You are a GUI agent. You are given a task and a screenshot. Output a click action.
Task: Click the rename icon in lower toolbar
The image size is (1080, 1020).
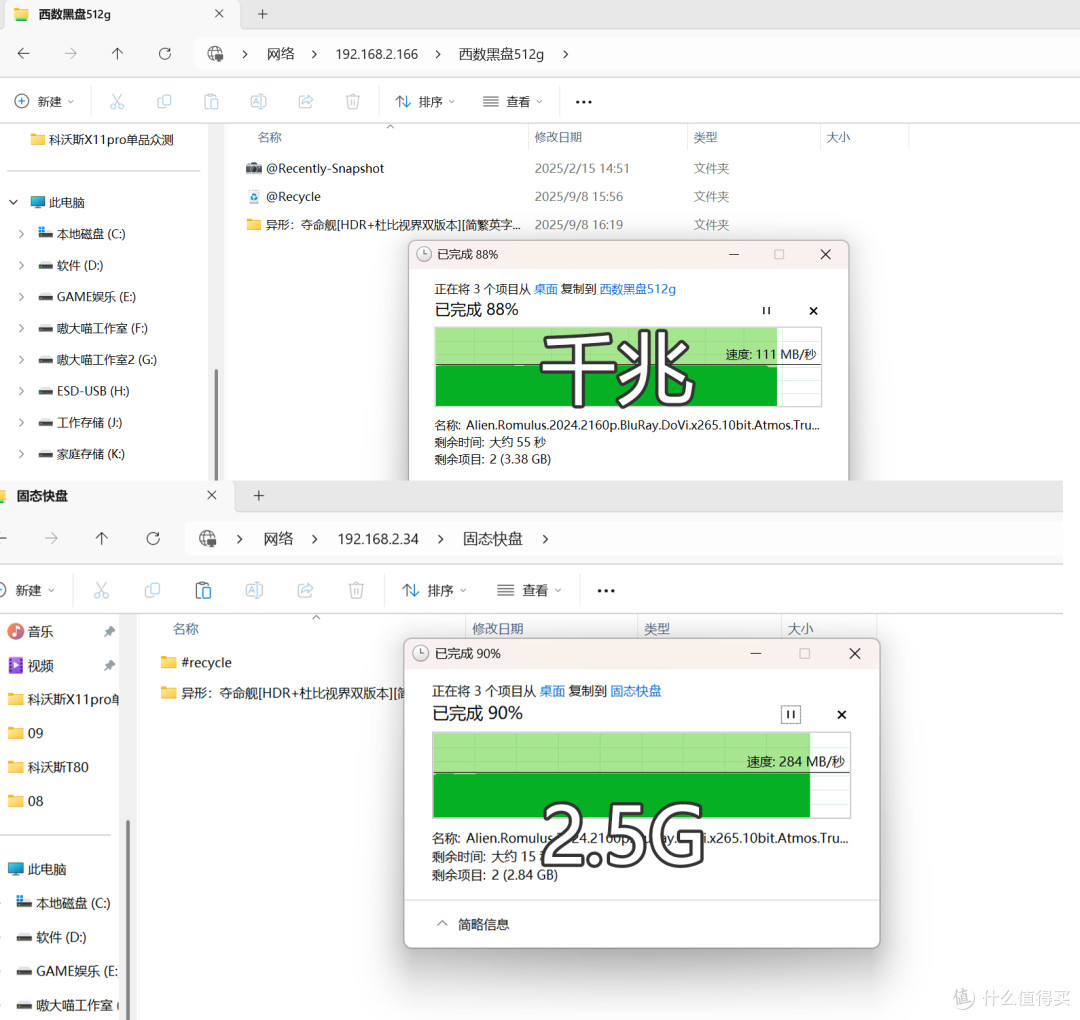click(x=254, y=590)
